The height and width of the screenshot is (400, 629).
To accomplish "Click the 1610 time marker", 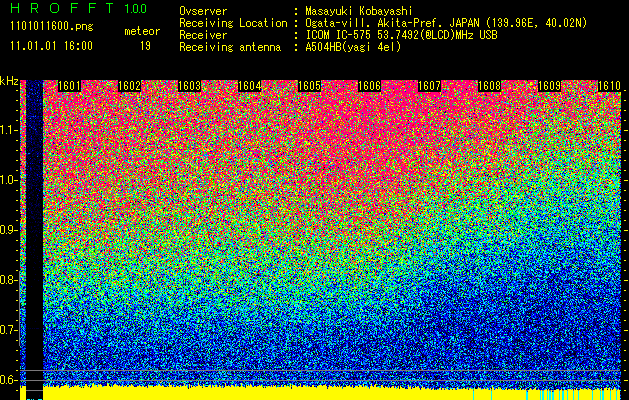I will pos(609,86).
